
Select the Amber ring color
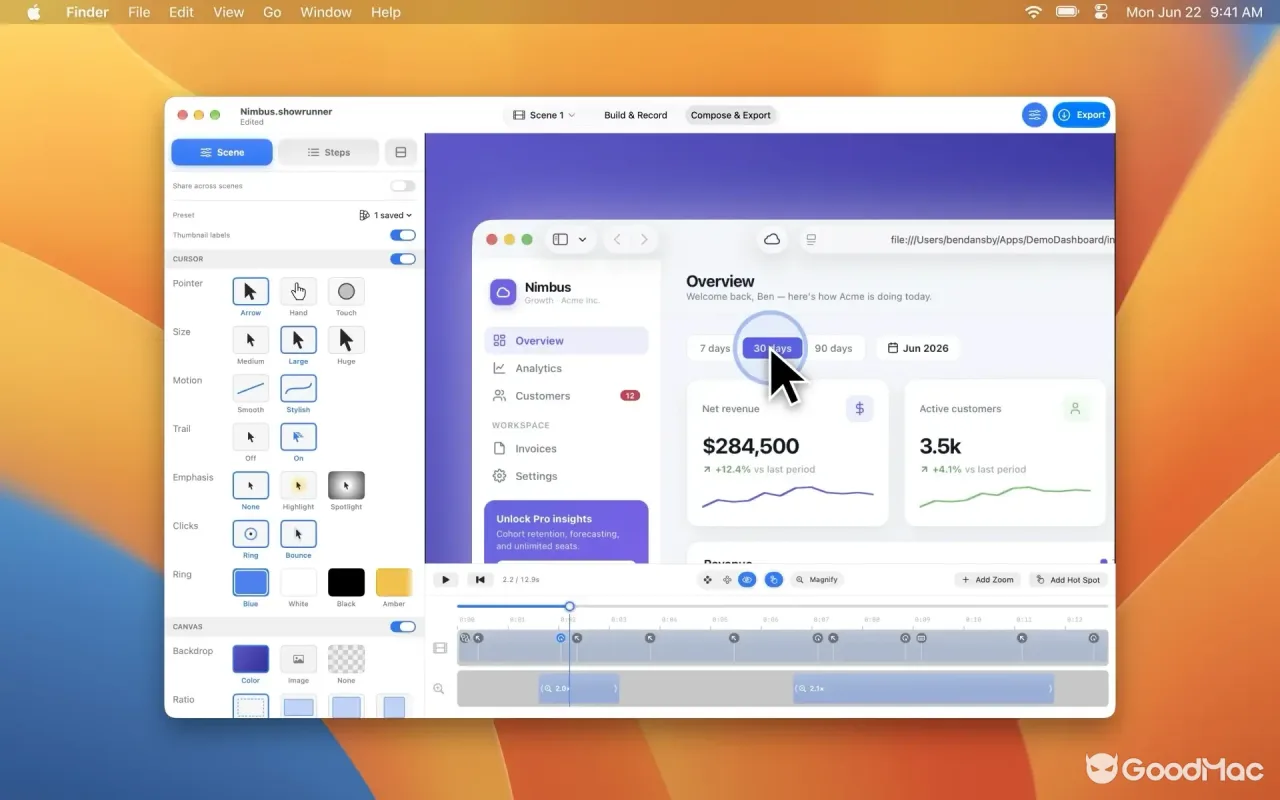point(394,582)
